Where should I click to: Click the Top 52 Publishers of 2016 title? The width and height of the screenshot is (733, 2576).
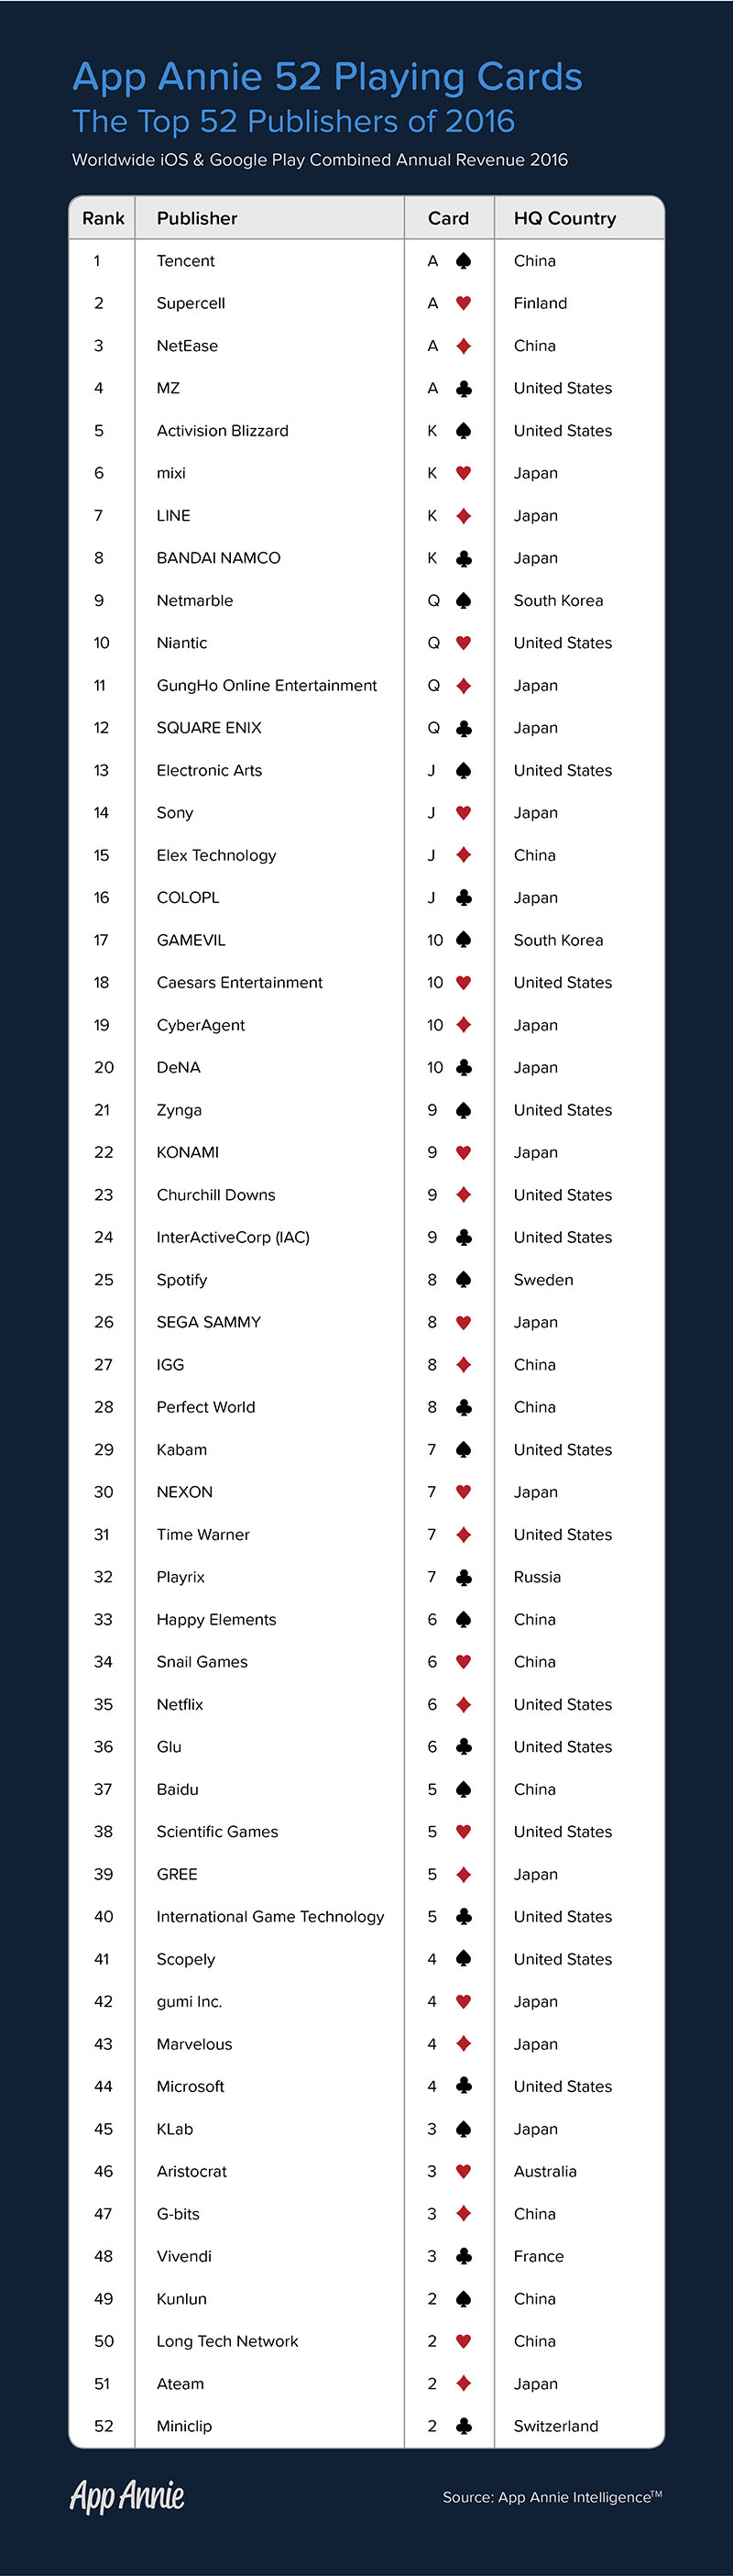click(x=293, y=121)
